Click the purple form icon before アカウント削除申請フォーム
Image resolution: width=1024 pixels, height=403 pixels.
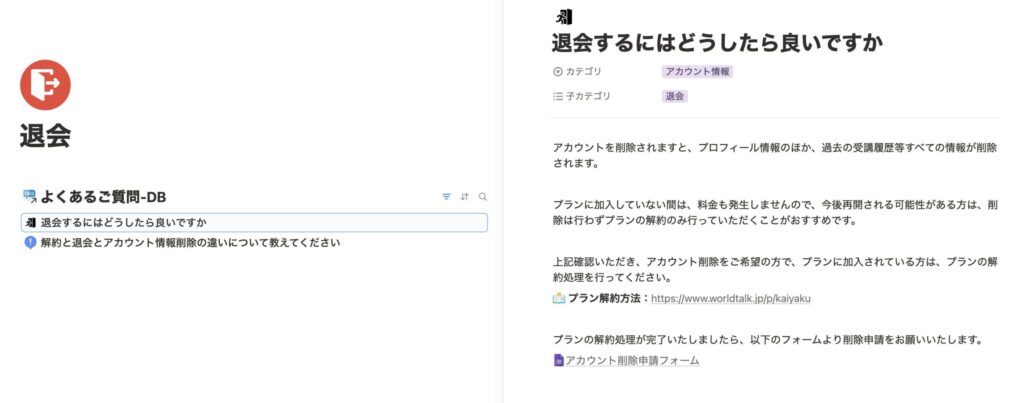click(x=559, y=360)
